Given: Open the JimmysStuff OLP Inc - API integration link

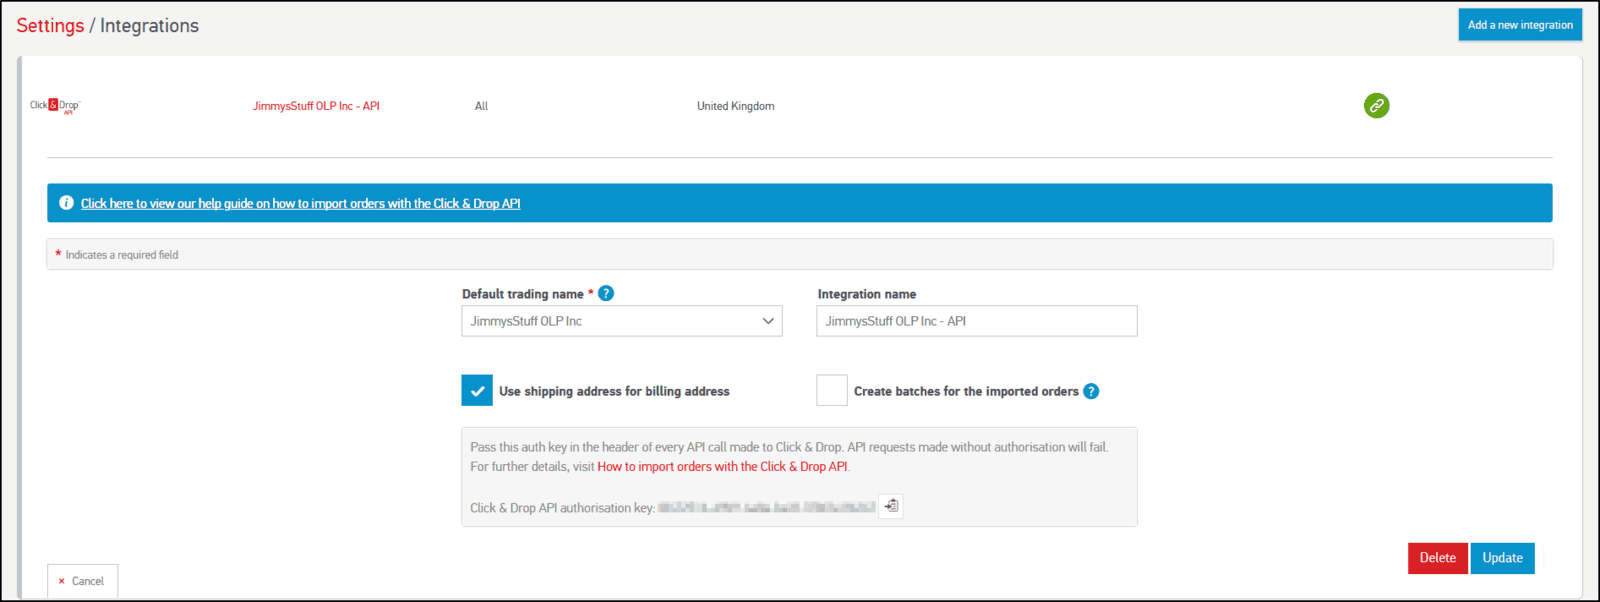Looking at the screenshot, I should pos(316,106).
